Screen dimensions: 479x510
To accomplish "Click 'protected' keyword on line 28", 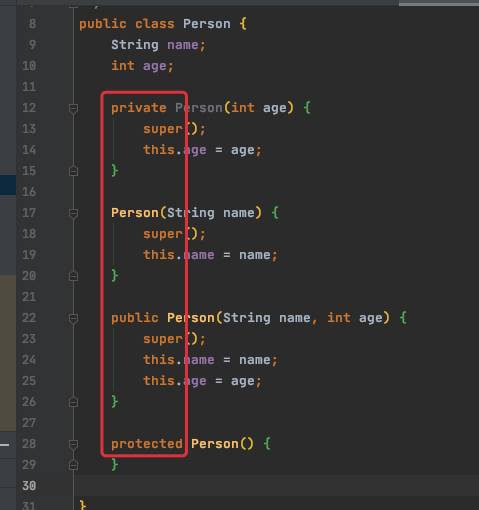I will pos(147,444).
